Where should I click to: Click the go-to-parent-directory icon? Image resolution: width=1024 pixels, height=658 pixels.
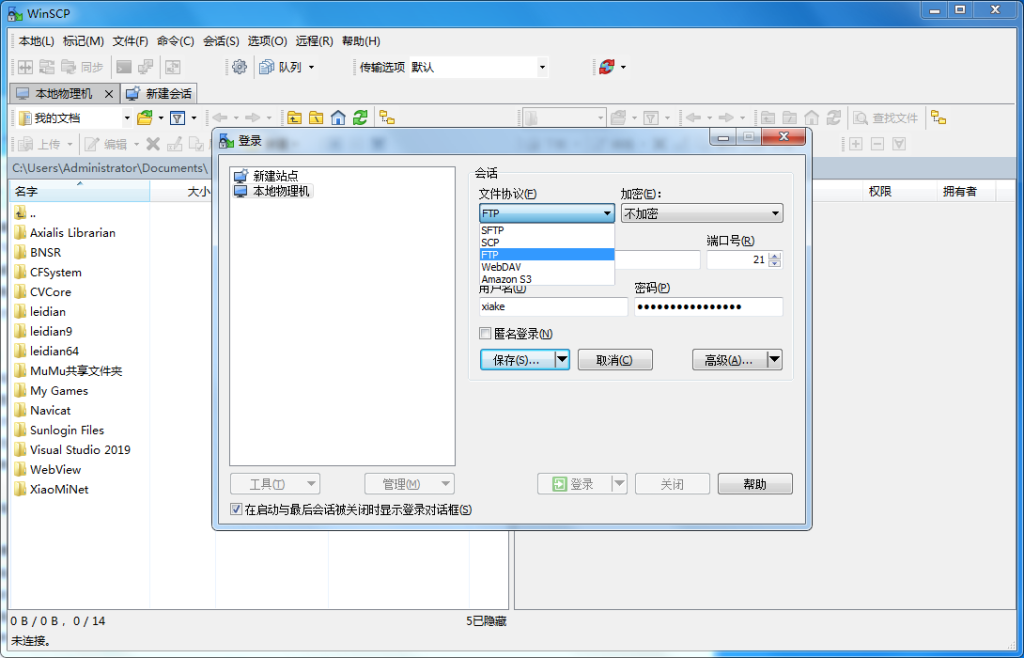pos(296,118)
